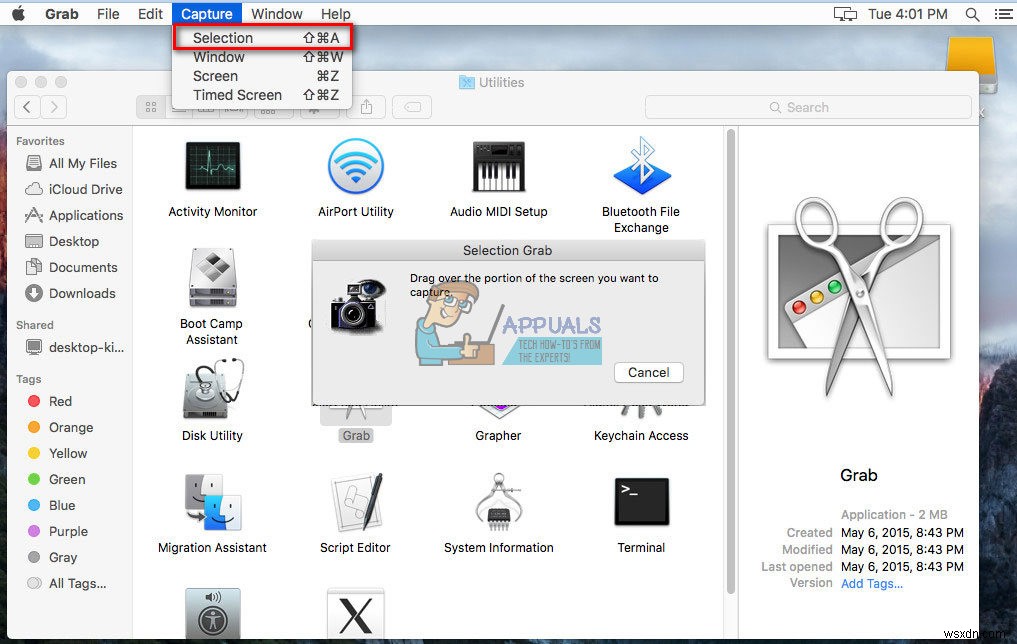Open Spotlight search from the menu bar

tap(973, 14)
